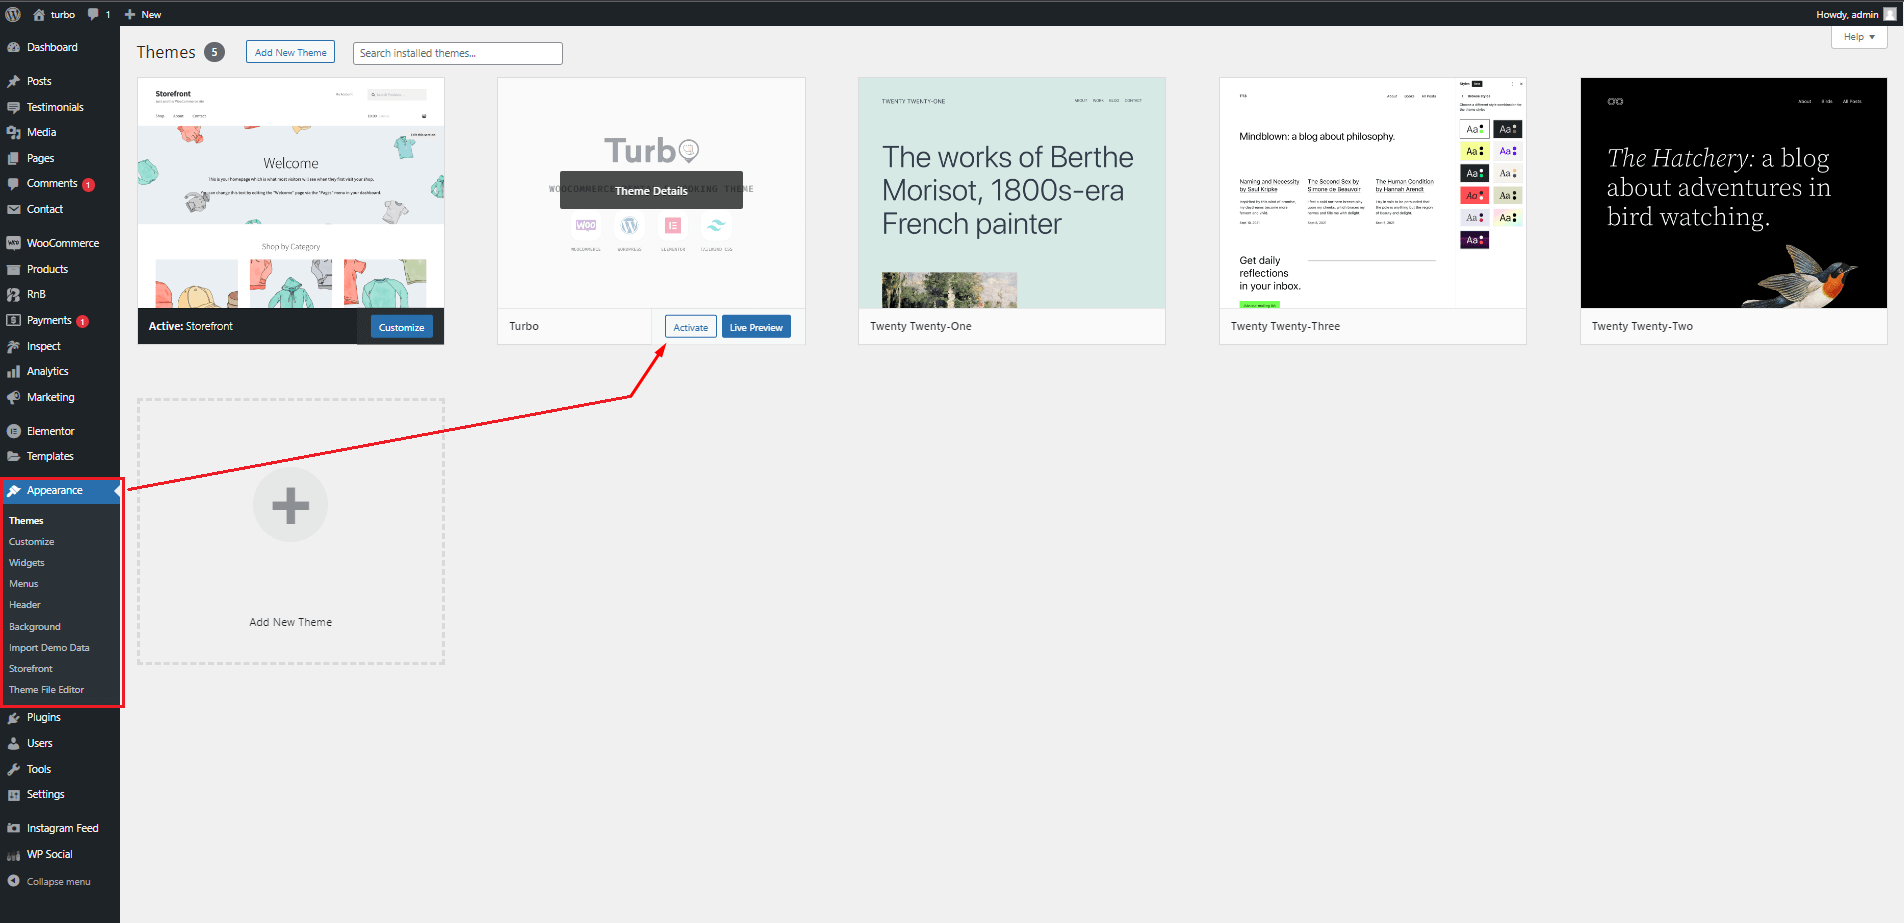
Task: Select the Storefront theme screenshot
Action: (290, 193)
